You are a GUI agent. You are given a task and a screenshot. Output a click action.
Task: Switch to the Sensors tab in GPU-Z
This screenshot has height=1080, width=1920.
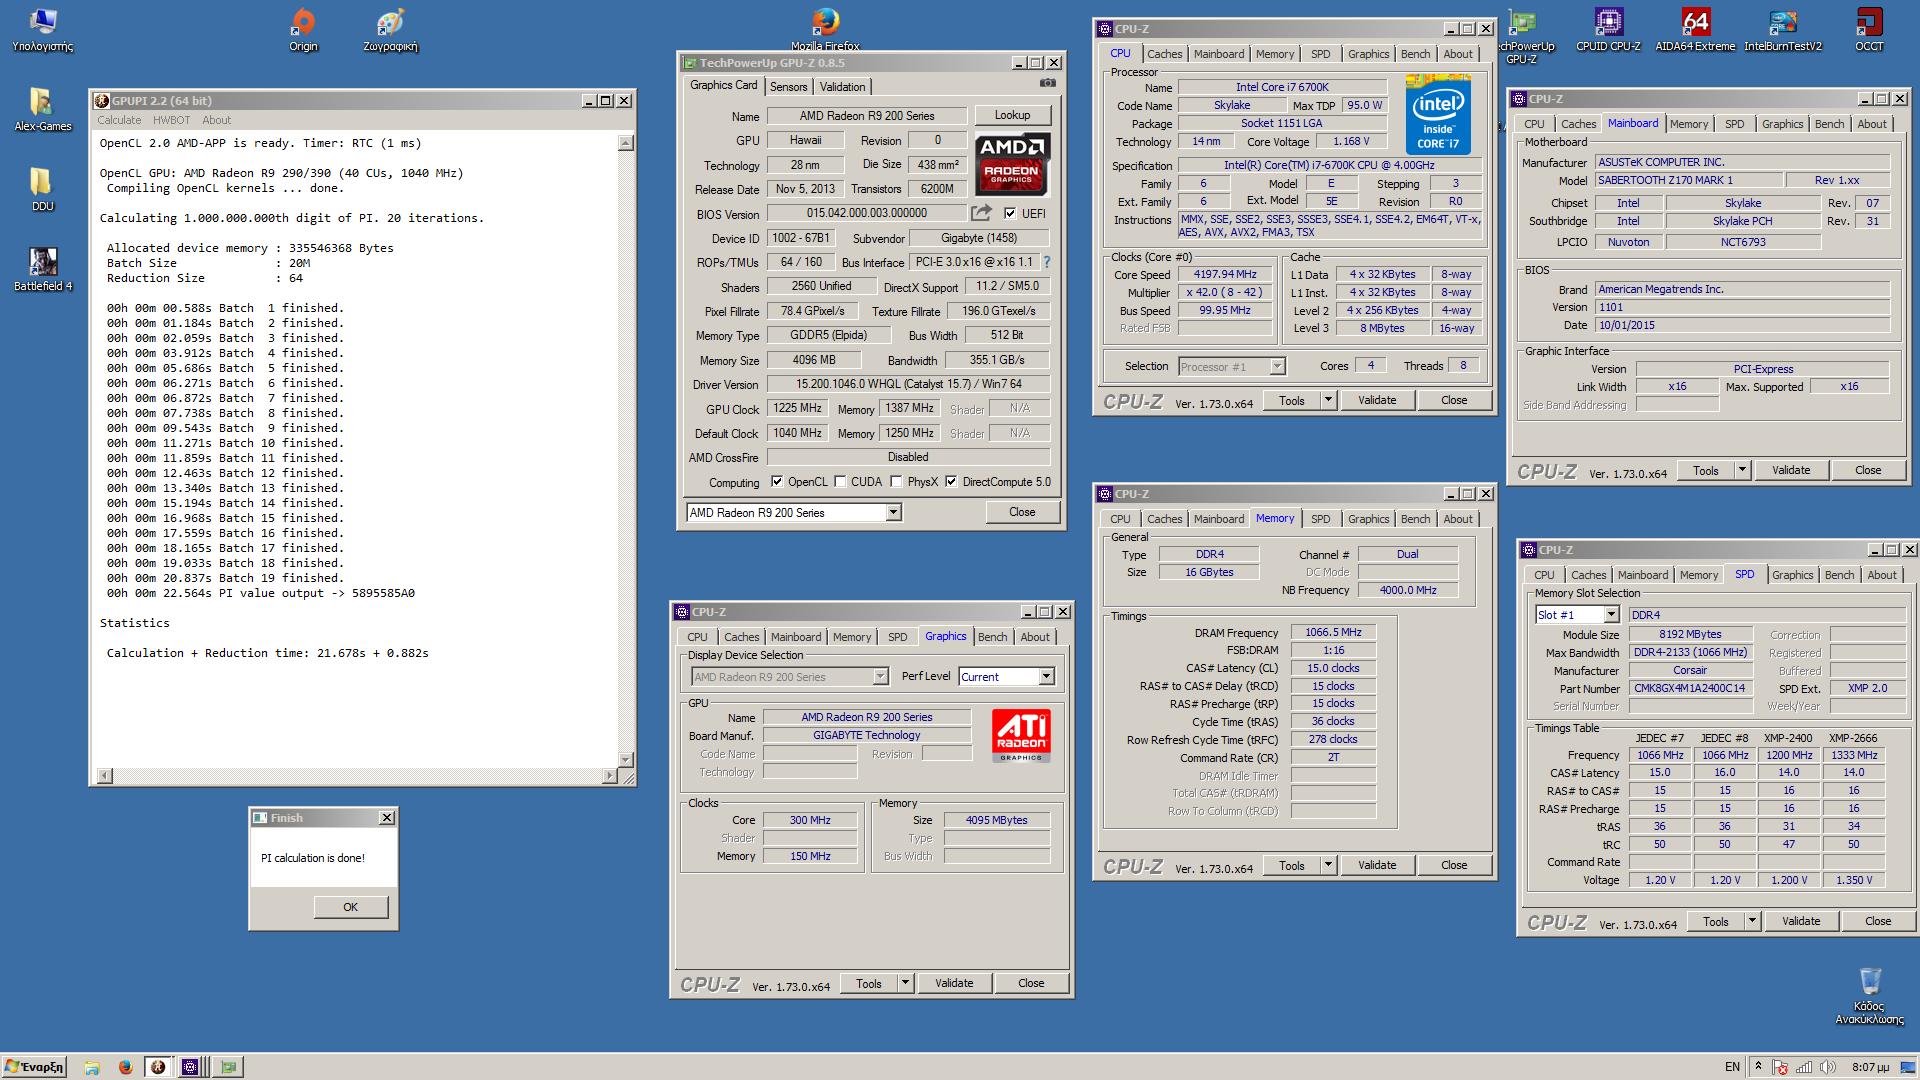pos(788,87)
